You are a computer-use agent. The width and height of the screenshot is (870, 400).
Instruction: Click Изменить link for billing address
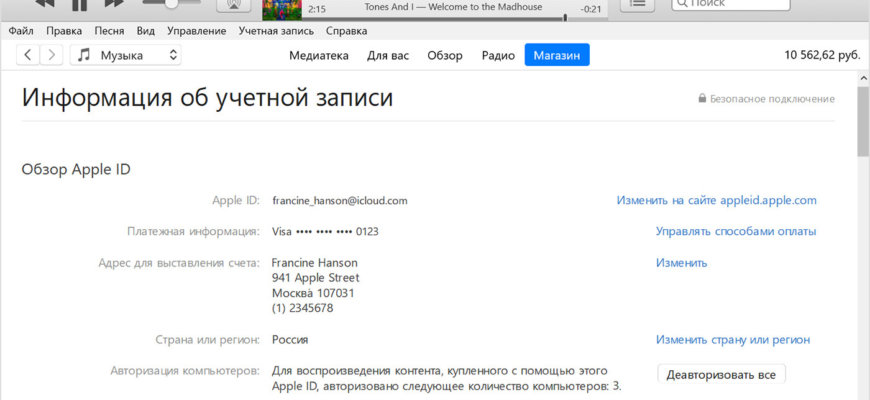click(x=681, y=263)
